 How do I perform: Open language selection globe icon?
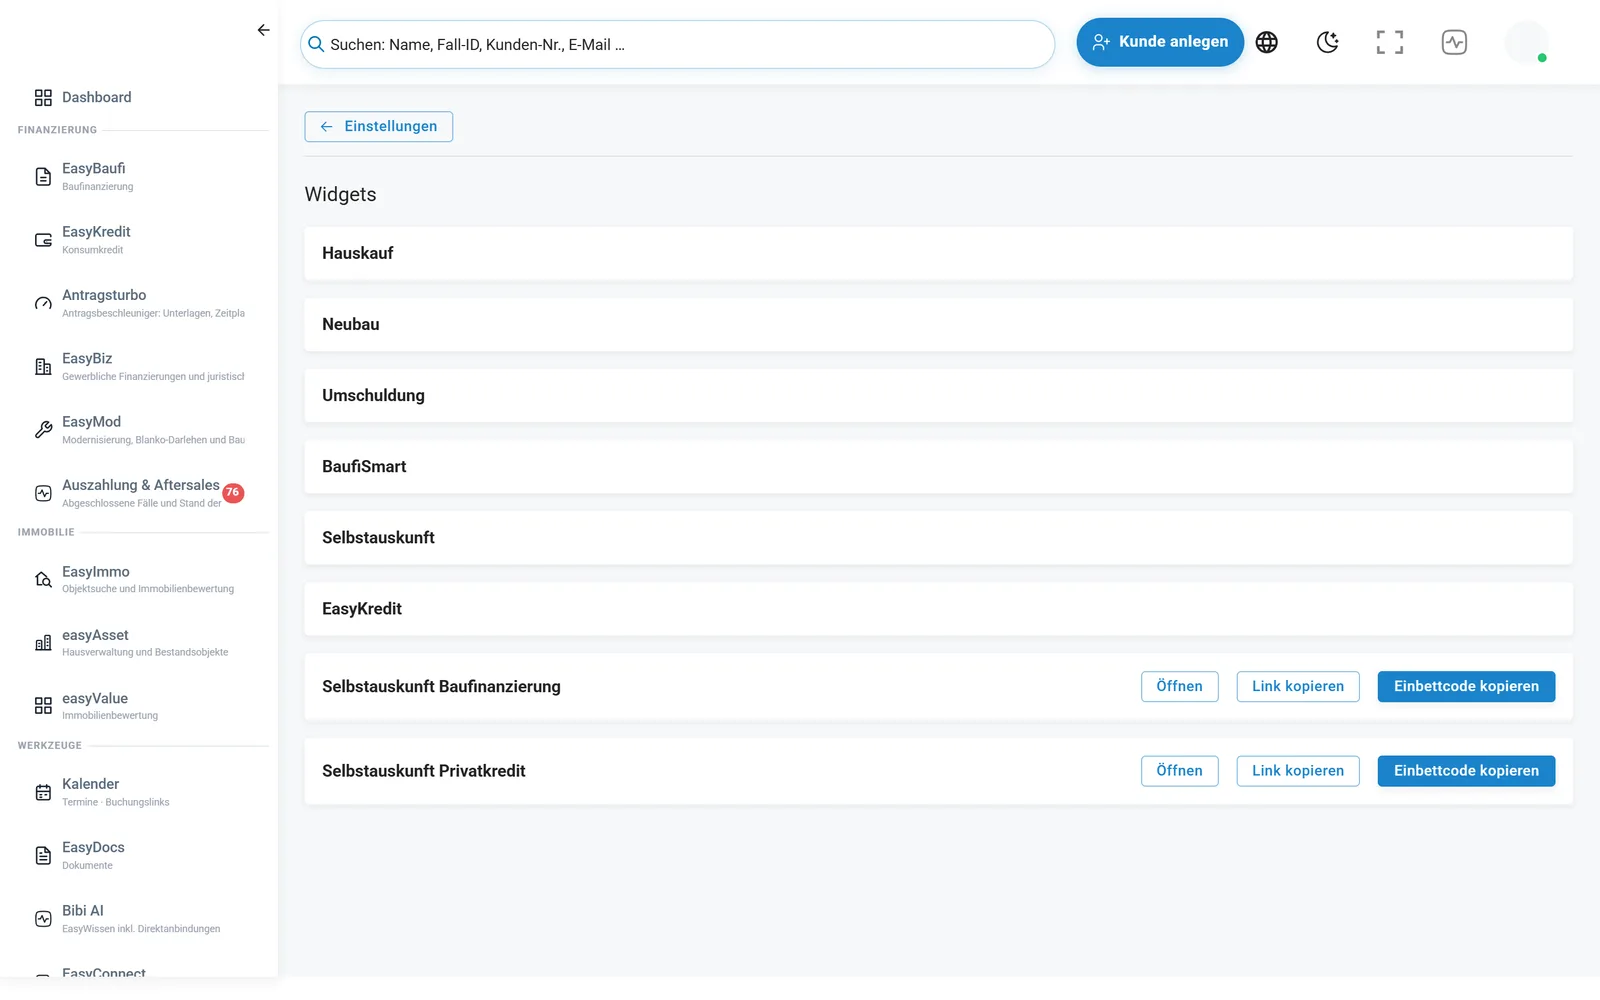[1267, 42]
